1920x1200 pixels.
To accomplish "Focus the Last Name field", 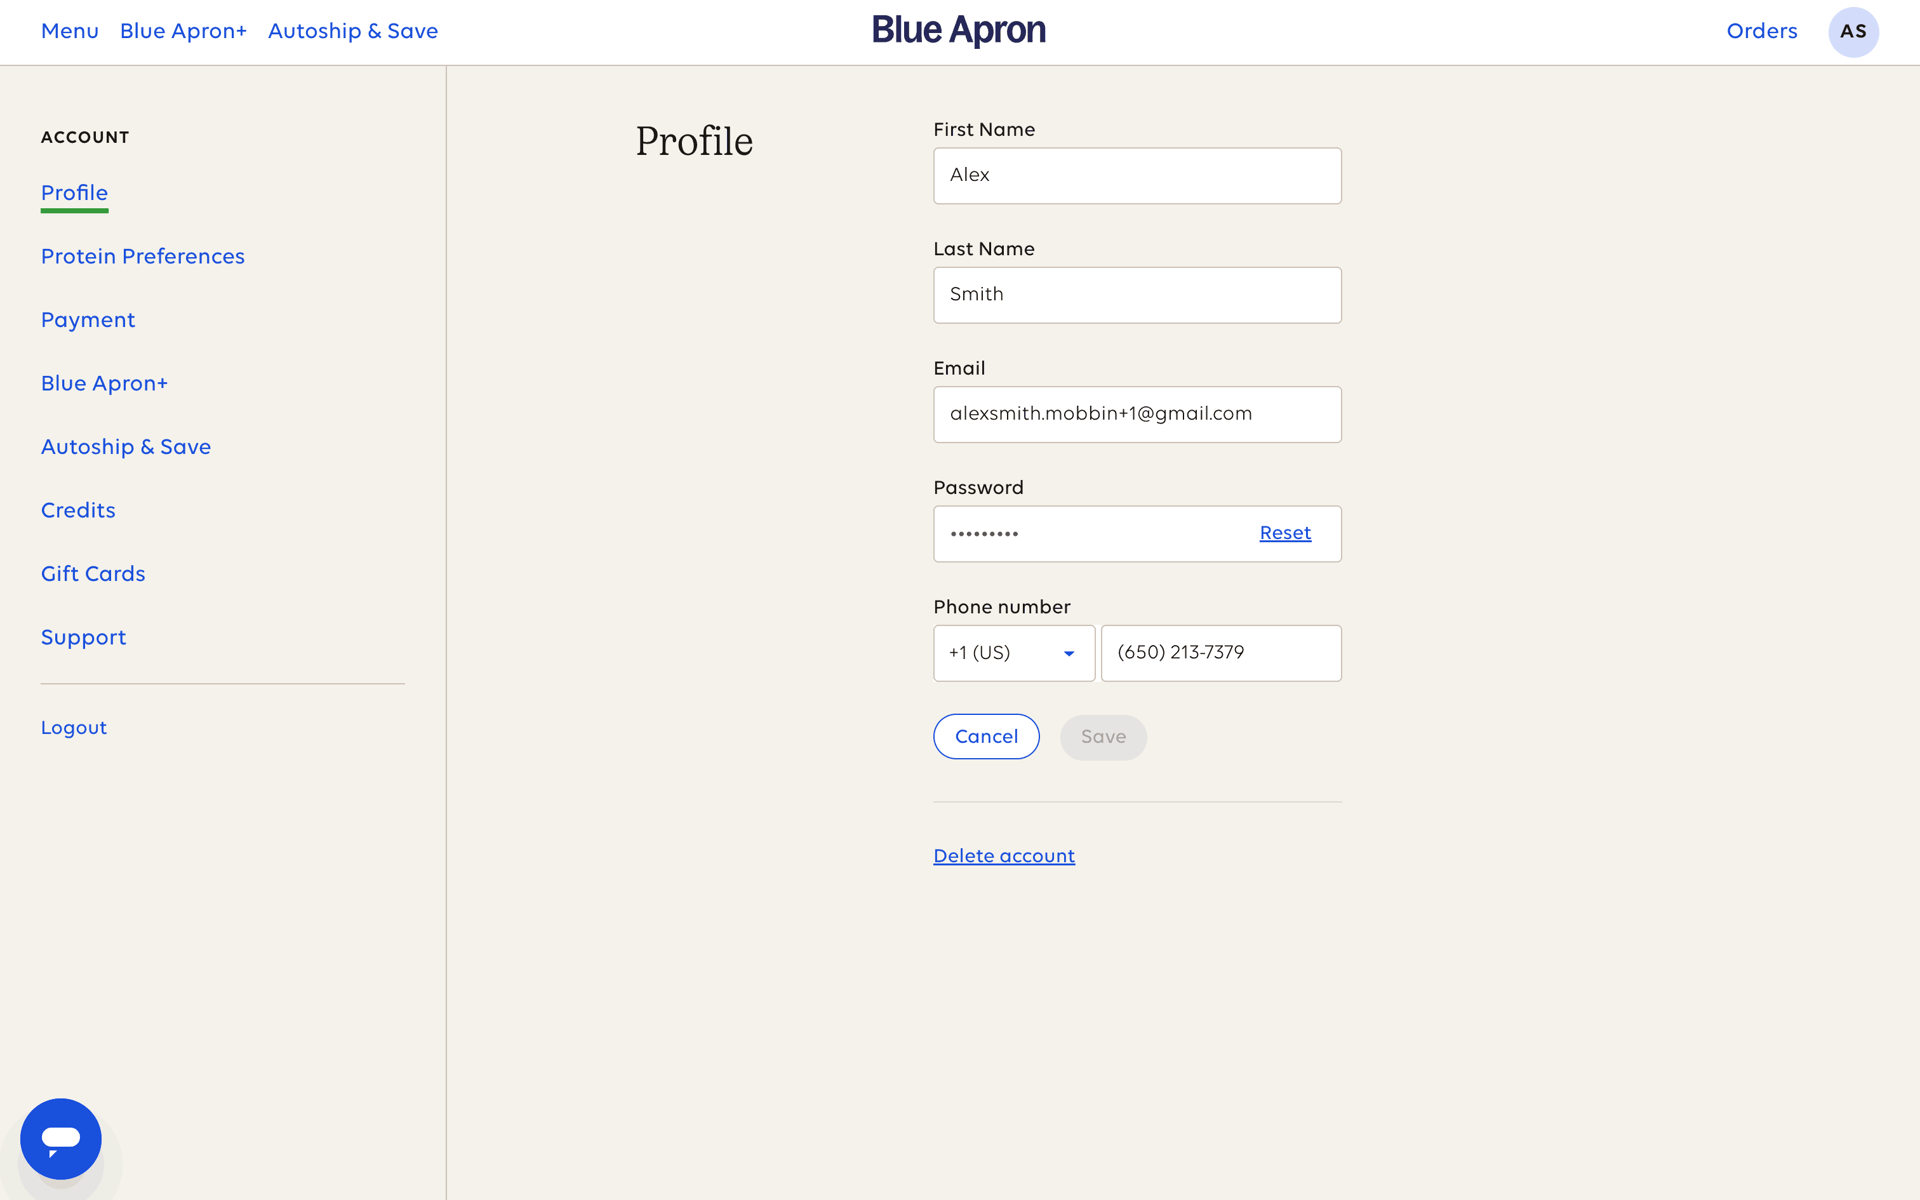I will coord(1137,295).
